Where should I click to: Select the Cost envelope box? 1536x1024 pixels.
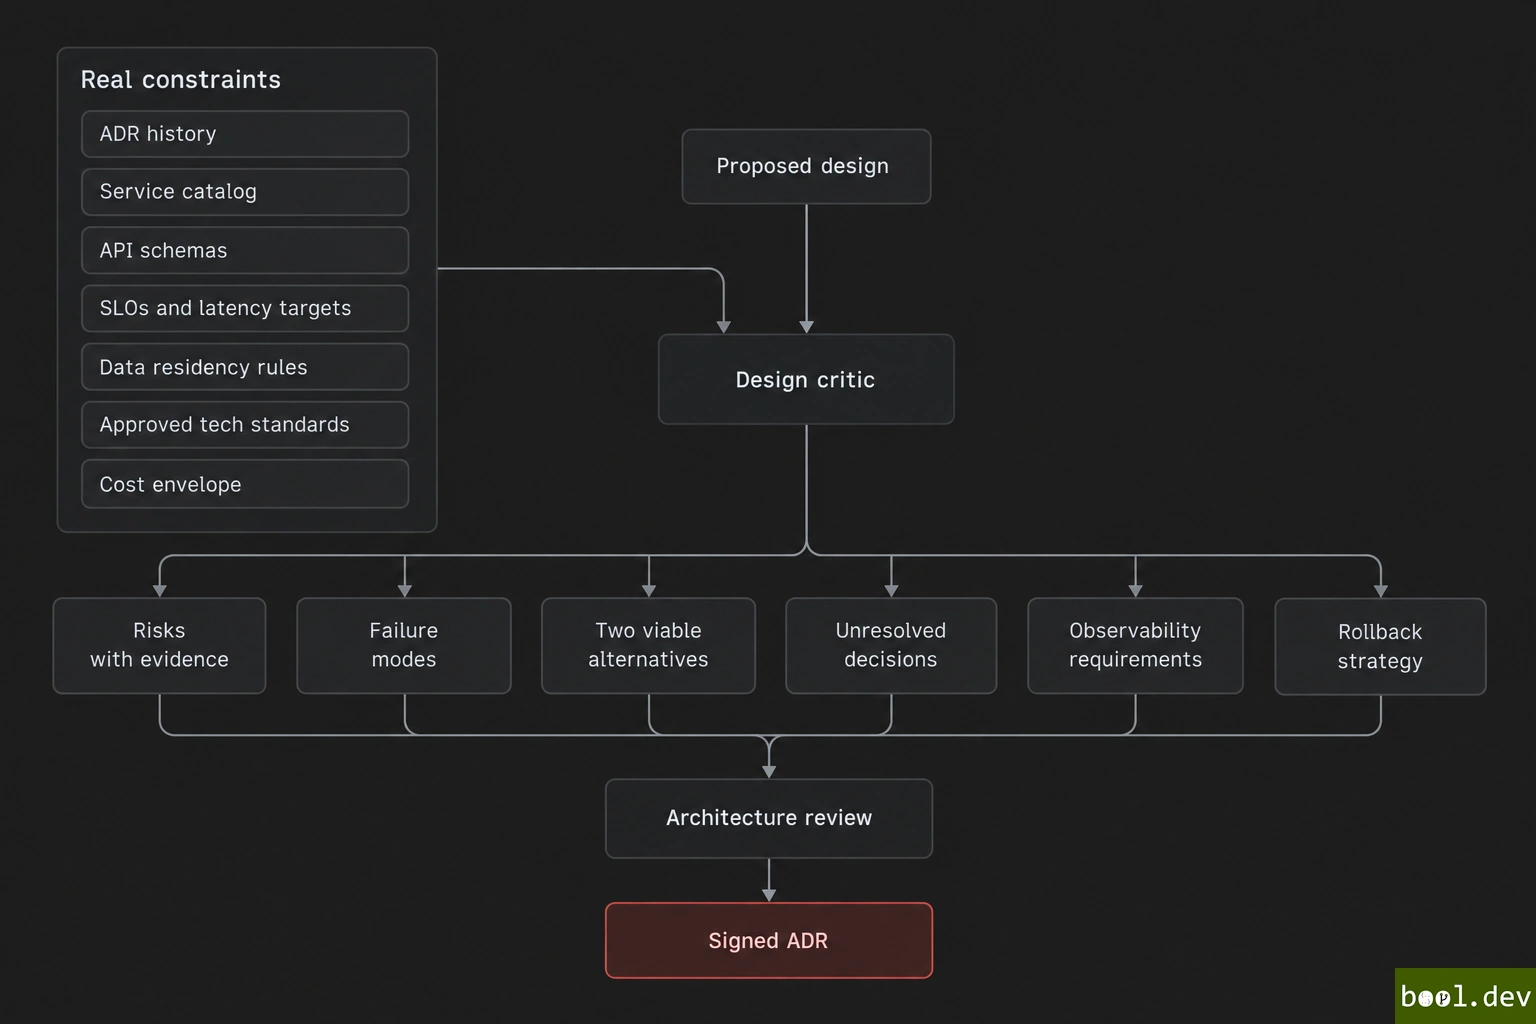(245, 484)
